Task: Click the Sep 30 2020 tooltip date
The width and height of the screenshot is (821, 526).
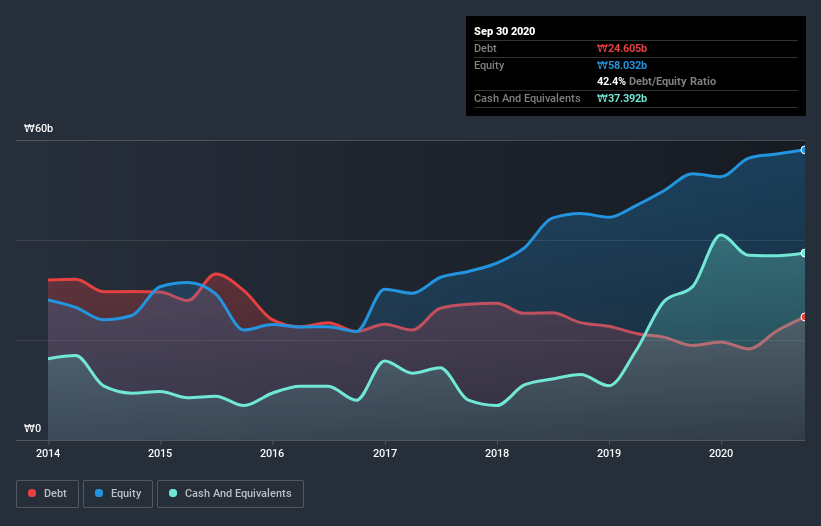Action: pyautogui.click(x=504, y=31)
